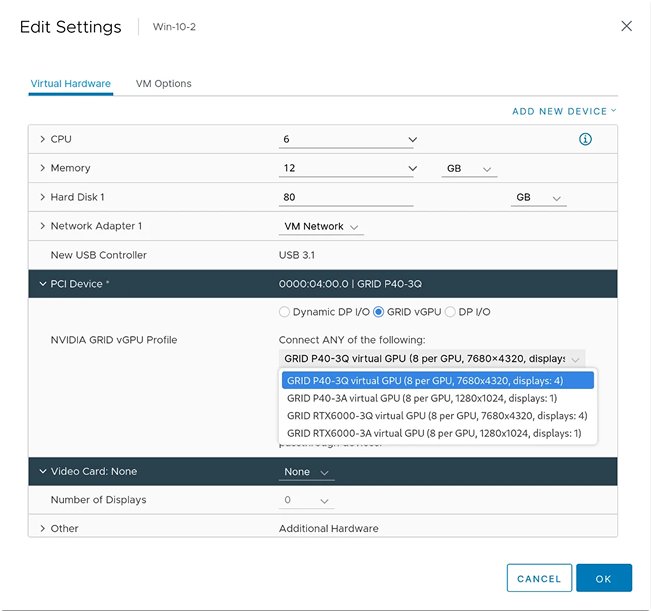Expand the Other row
651x611 pixels.
point(42,528)
